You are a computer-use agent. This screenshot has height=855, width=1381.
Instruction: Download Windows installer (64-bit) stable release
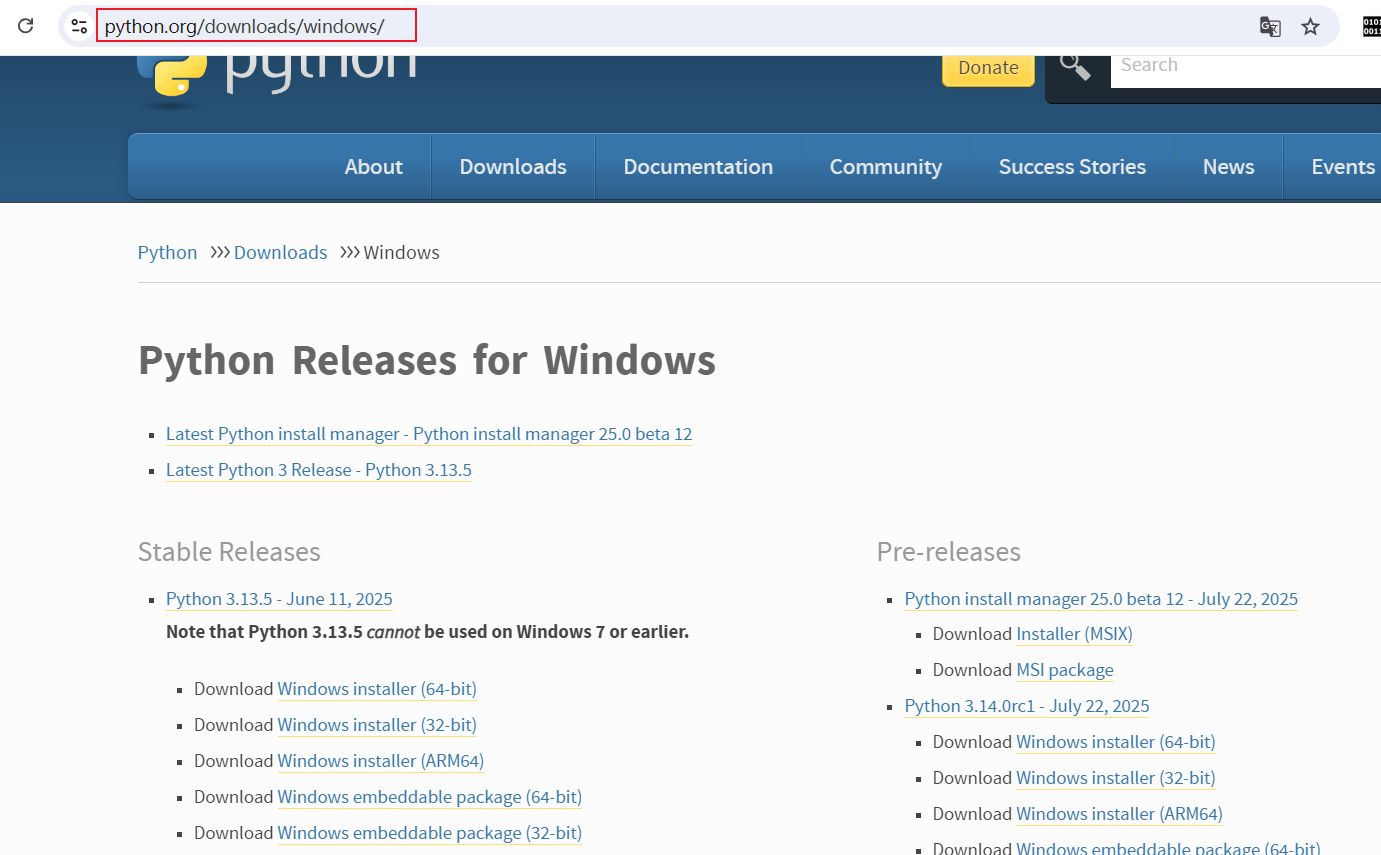click(x=377, y=689)
